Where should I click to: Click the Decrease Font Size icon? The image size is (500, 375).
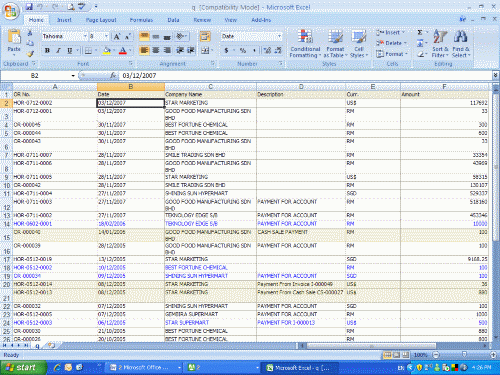tap(128, 36)
